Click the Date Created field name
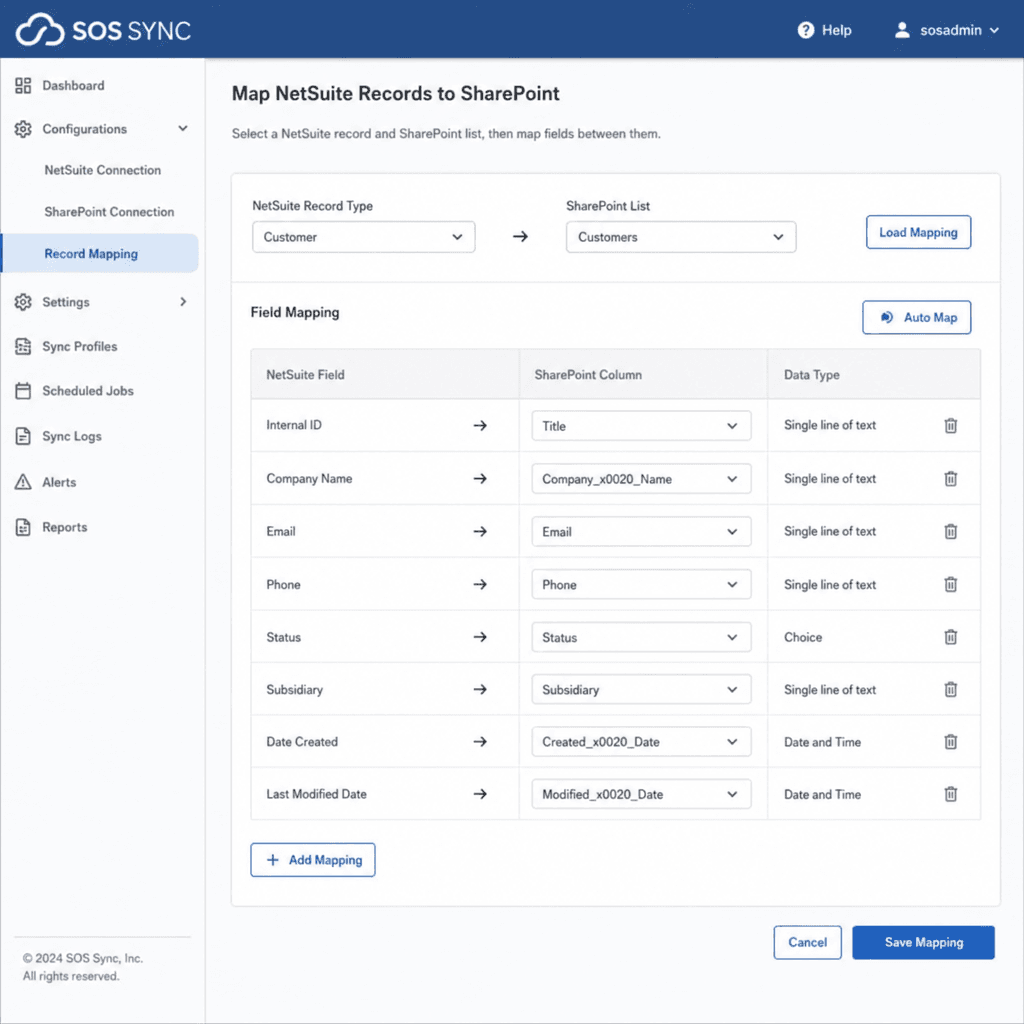The image size is (1024, 1024). pyautogui.click(x=302, y=742)
